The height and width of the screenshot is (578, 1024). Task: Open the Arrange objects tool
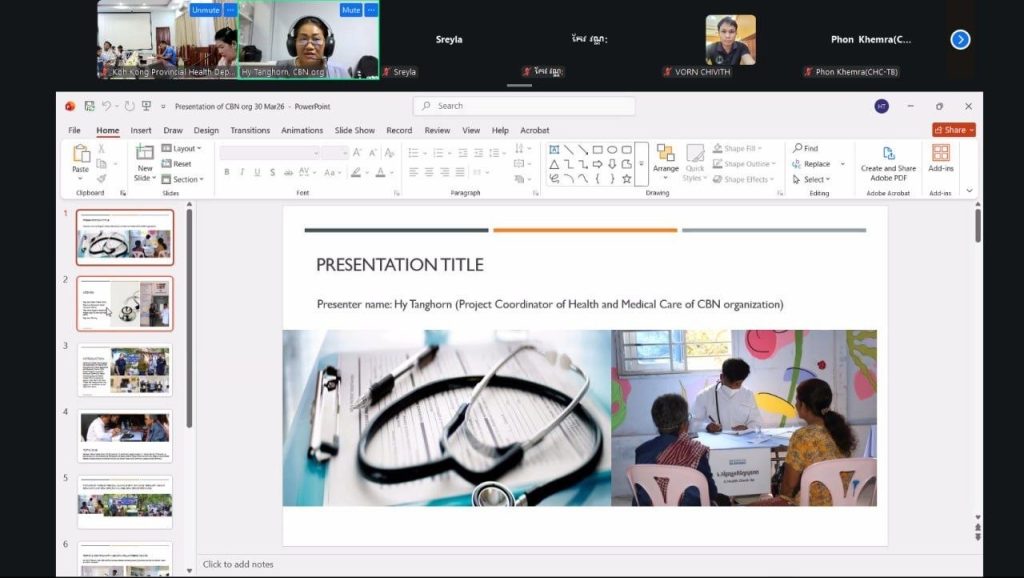pos(666,158)
